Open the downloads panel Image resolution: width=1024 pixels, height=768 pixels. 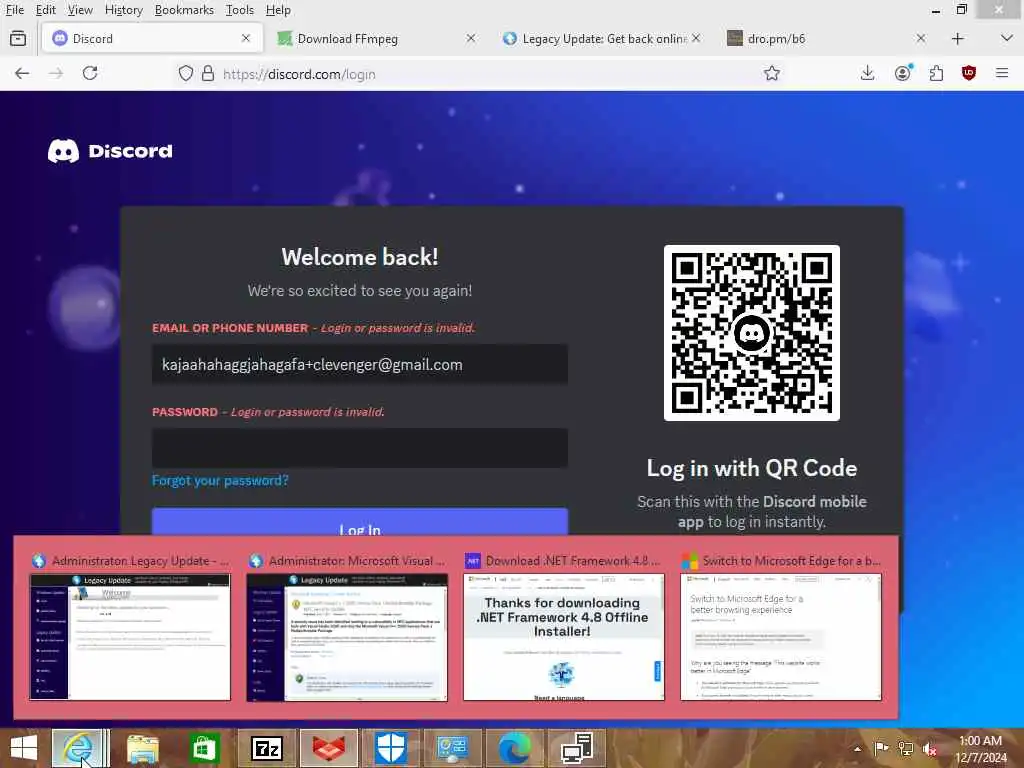867,73
